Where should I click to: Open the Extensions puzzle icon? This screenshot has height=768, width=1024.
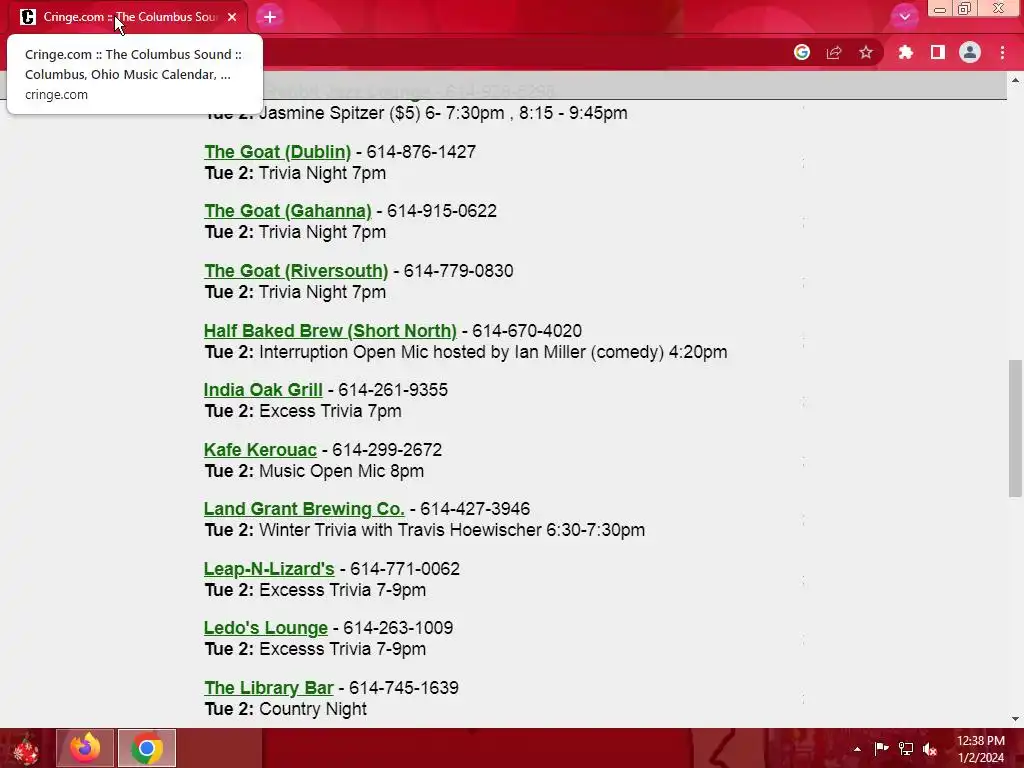point(906,52)
